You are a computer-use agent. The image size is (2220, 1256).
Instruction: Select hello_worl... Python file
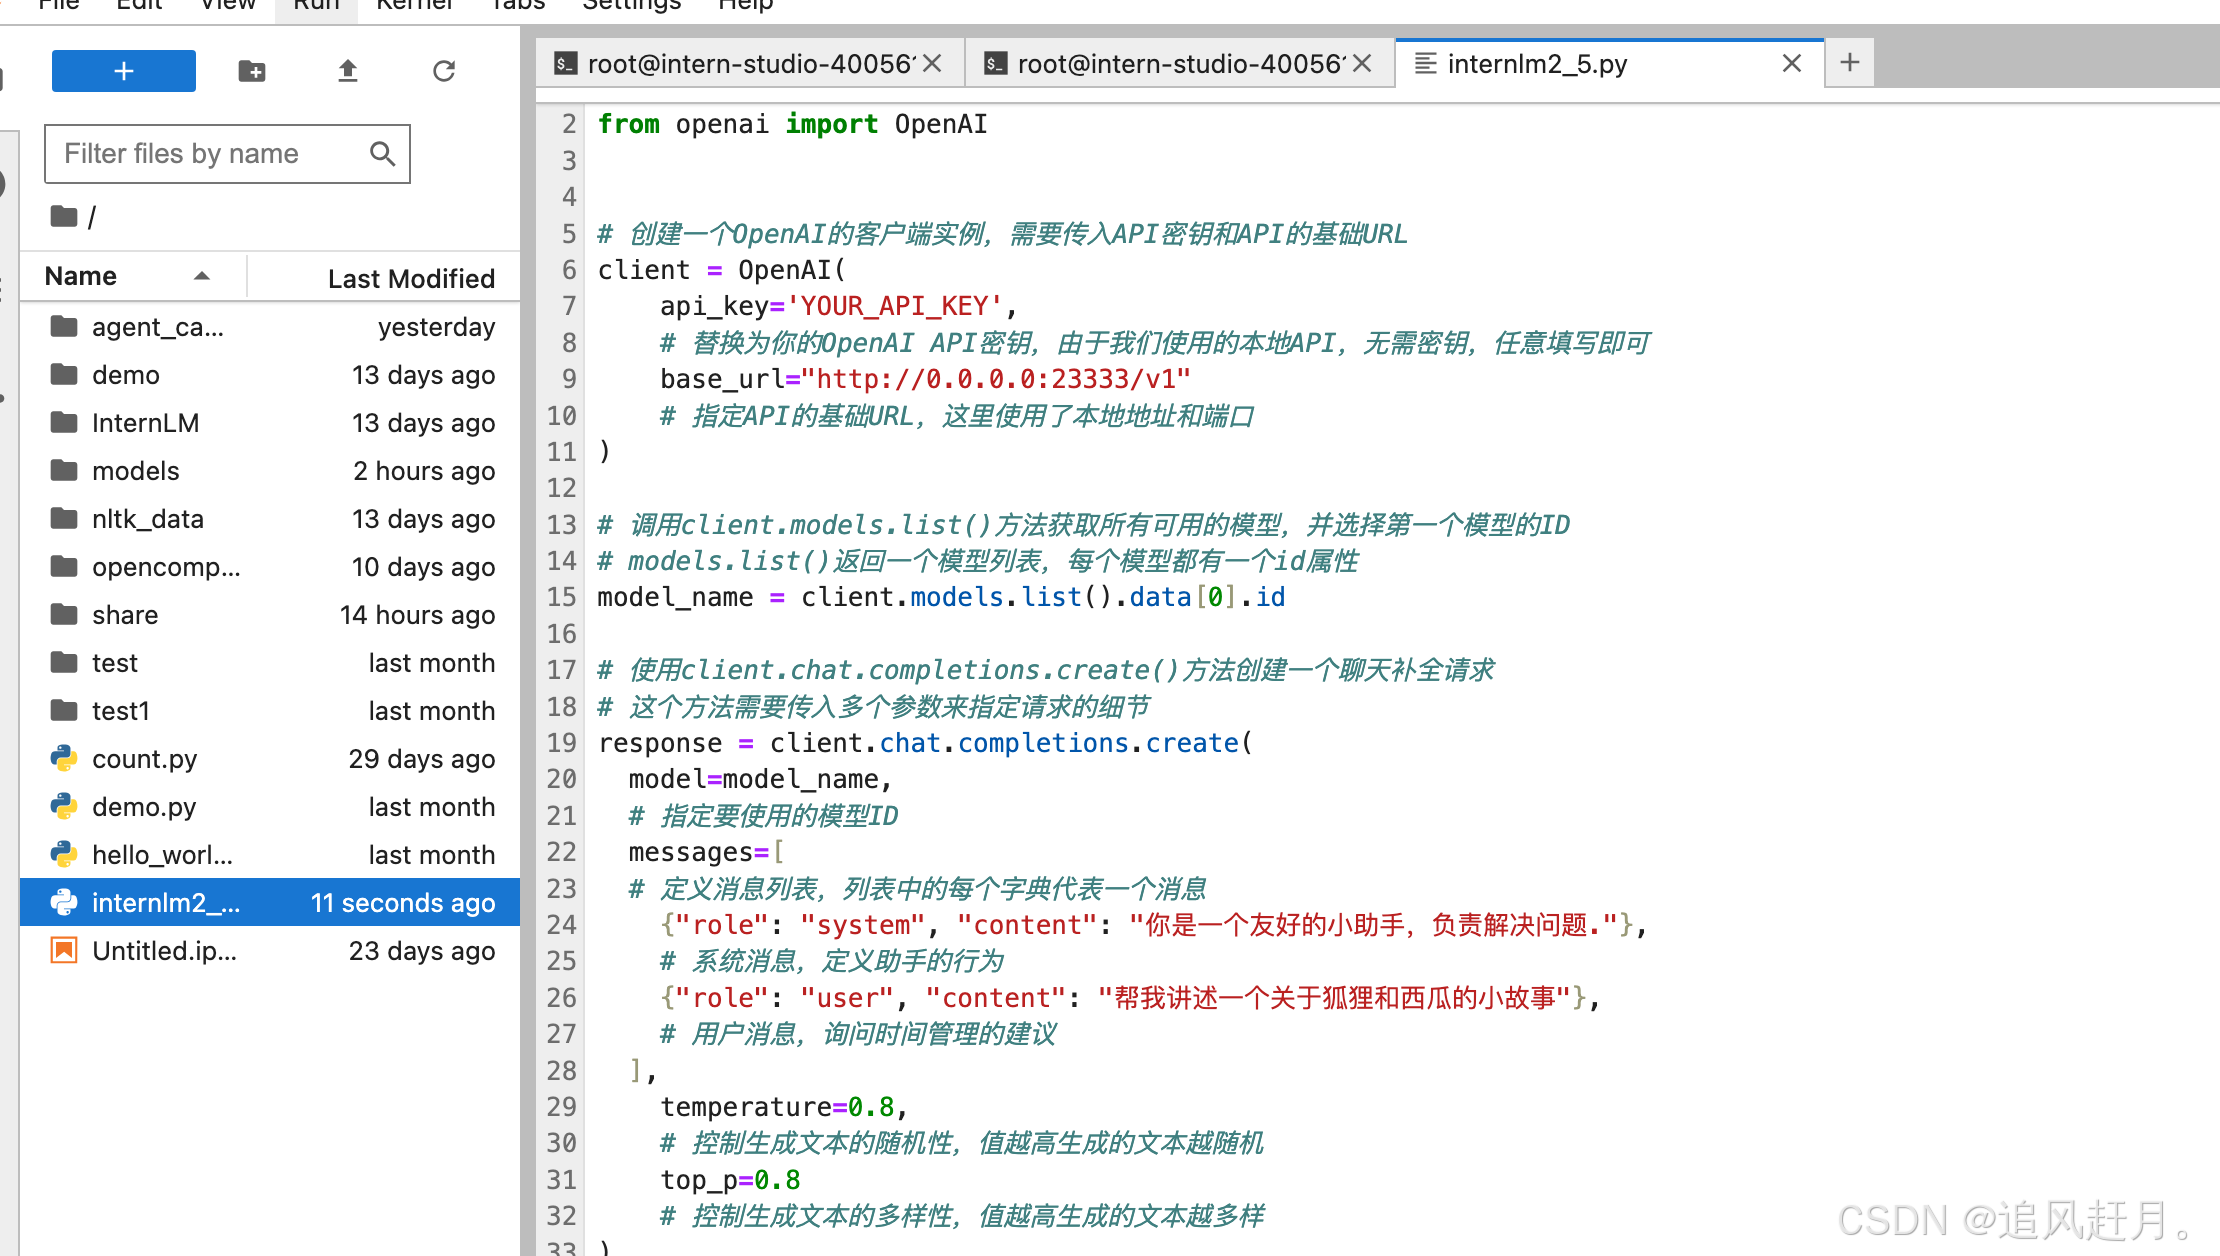(270, 855)
